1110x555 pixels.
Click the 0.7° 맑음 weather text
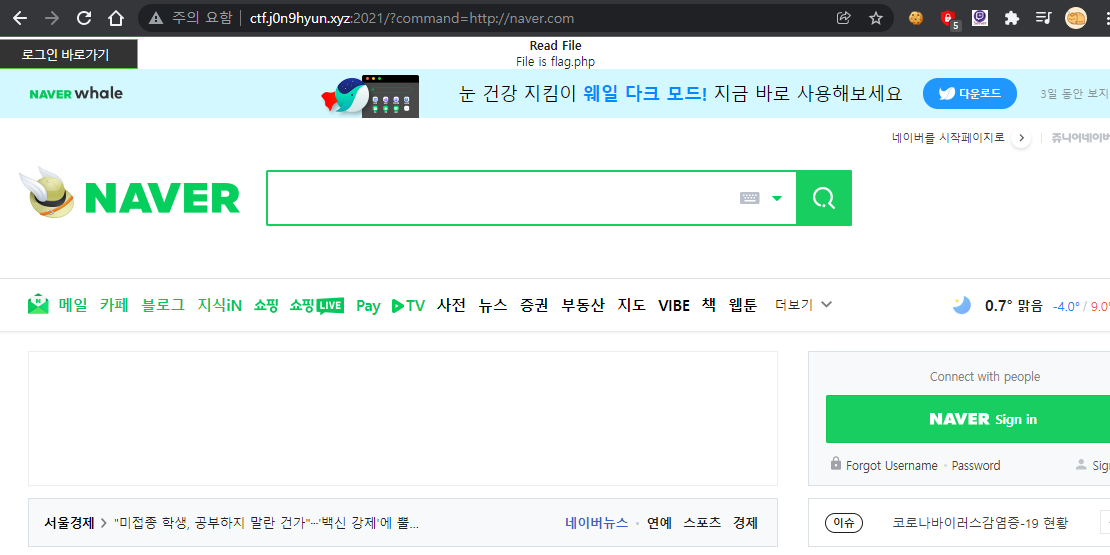[x=1014, y=306]
